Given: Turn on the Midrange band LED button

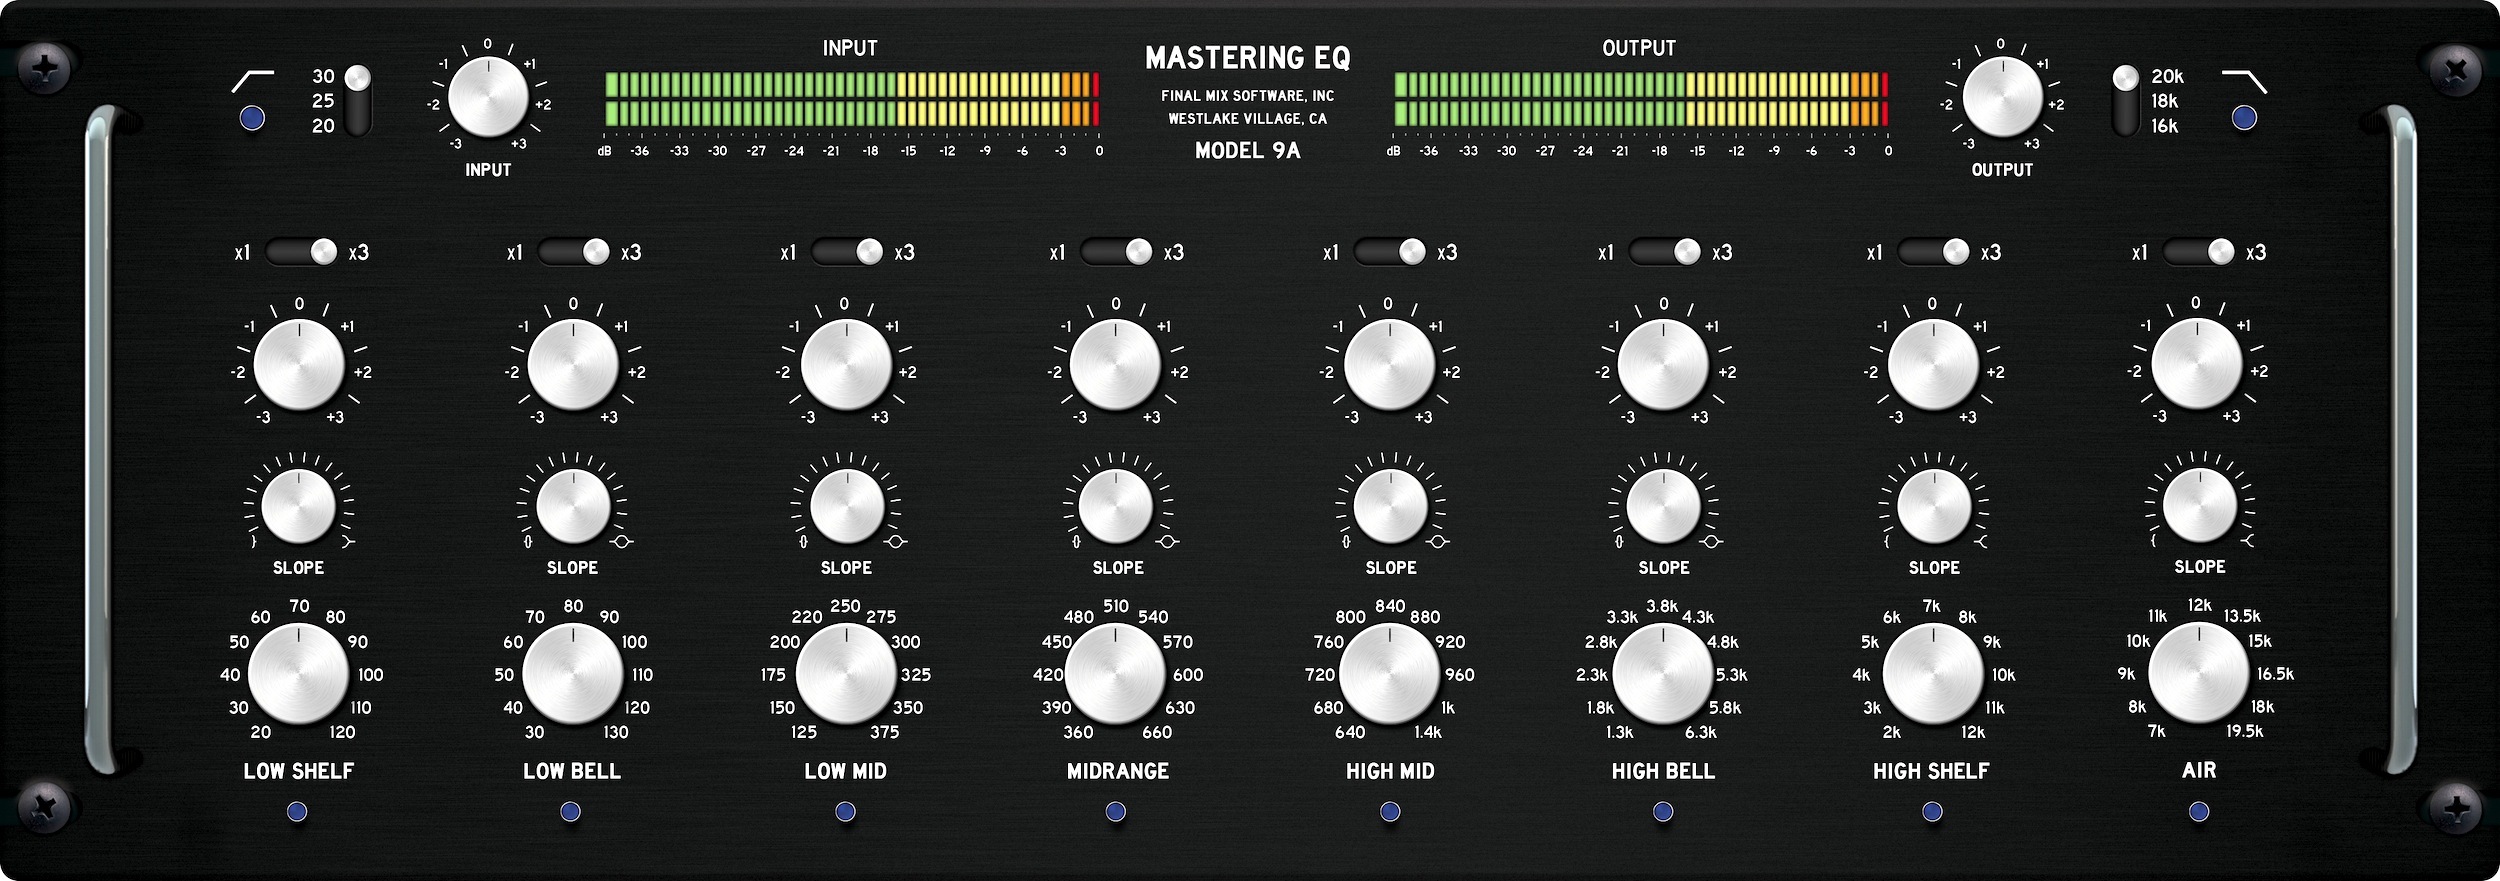Looking at the screenshot, I should point(1116,812).
